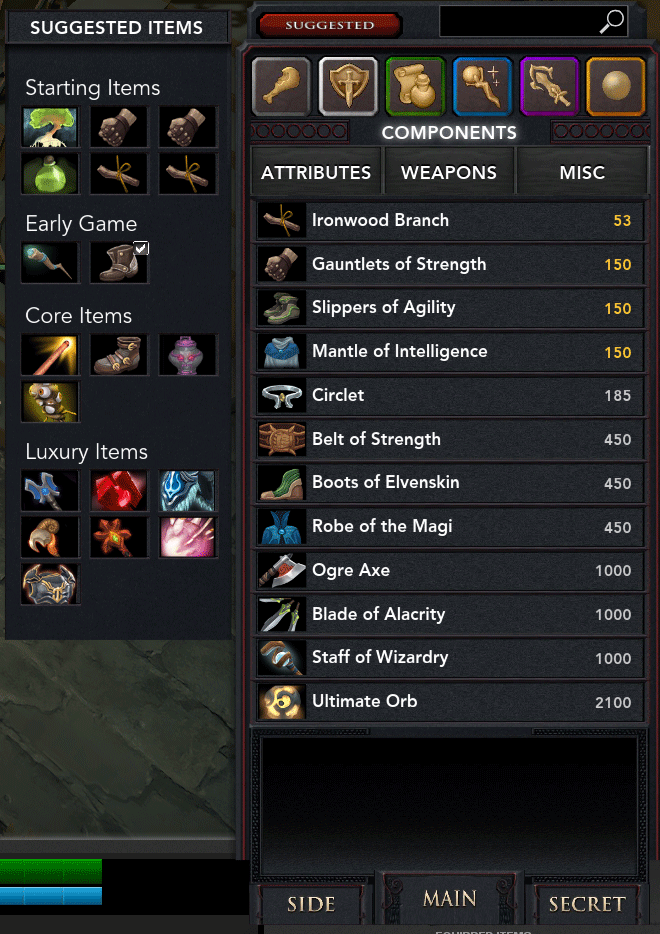This screenshot has height=934, width=660.
Task: Open the purple-bordered weapons category icon
Action: click(x=549, y=86)
